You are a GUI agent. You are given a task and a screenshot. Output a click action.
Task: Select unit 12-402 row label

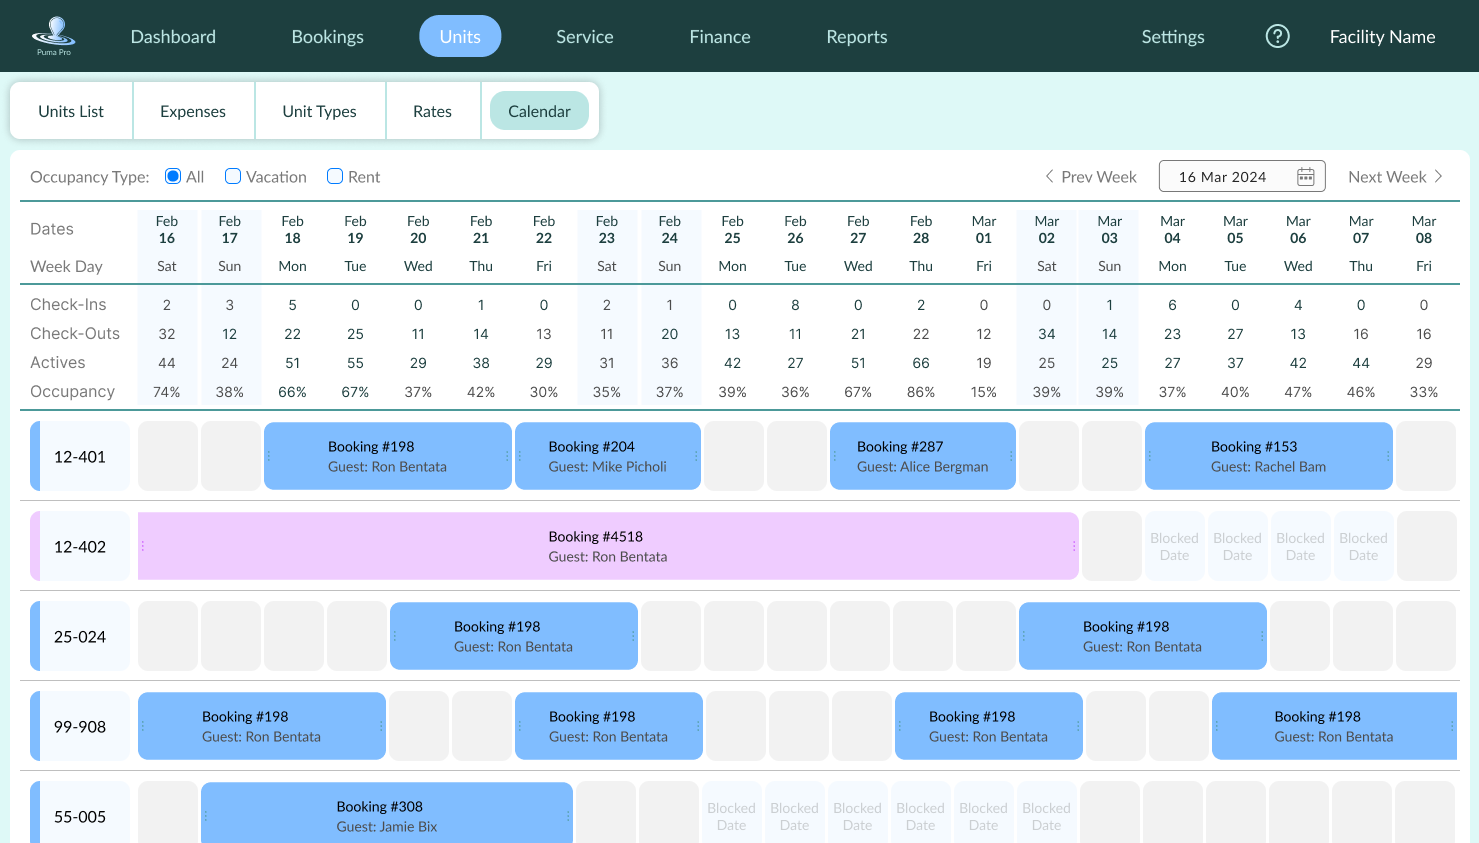(80, 546)
